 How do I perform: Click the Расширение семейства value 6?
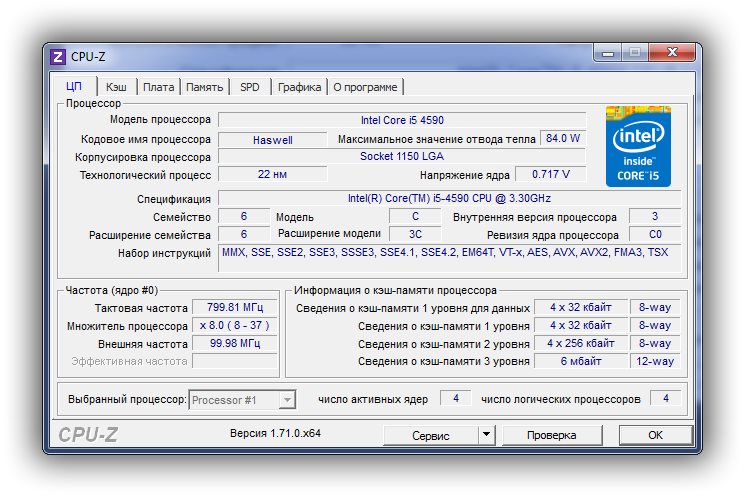point(244,234)
